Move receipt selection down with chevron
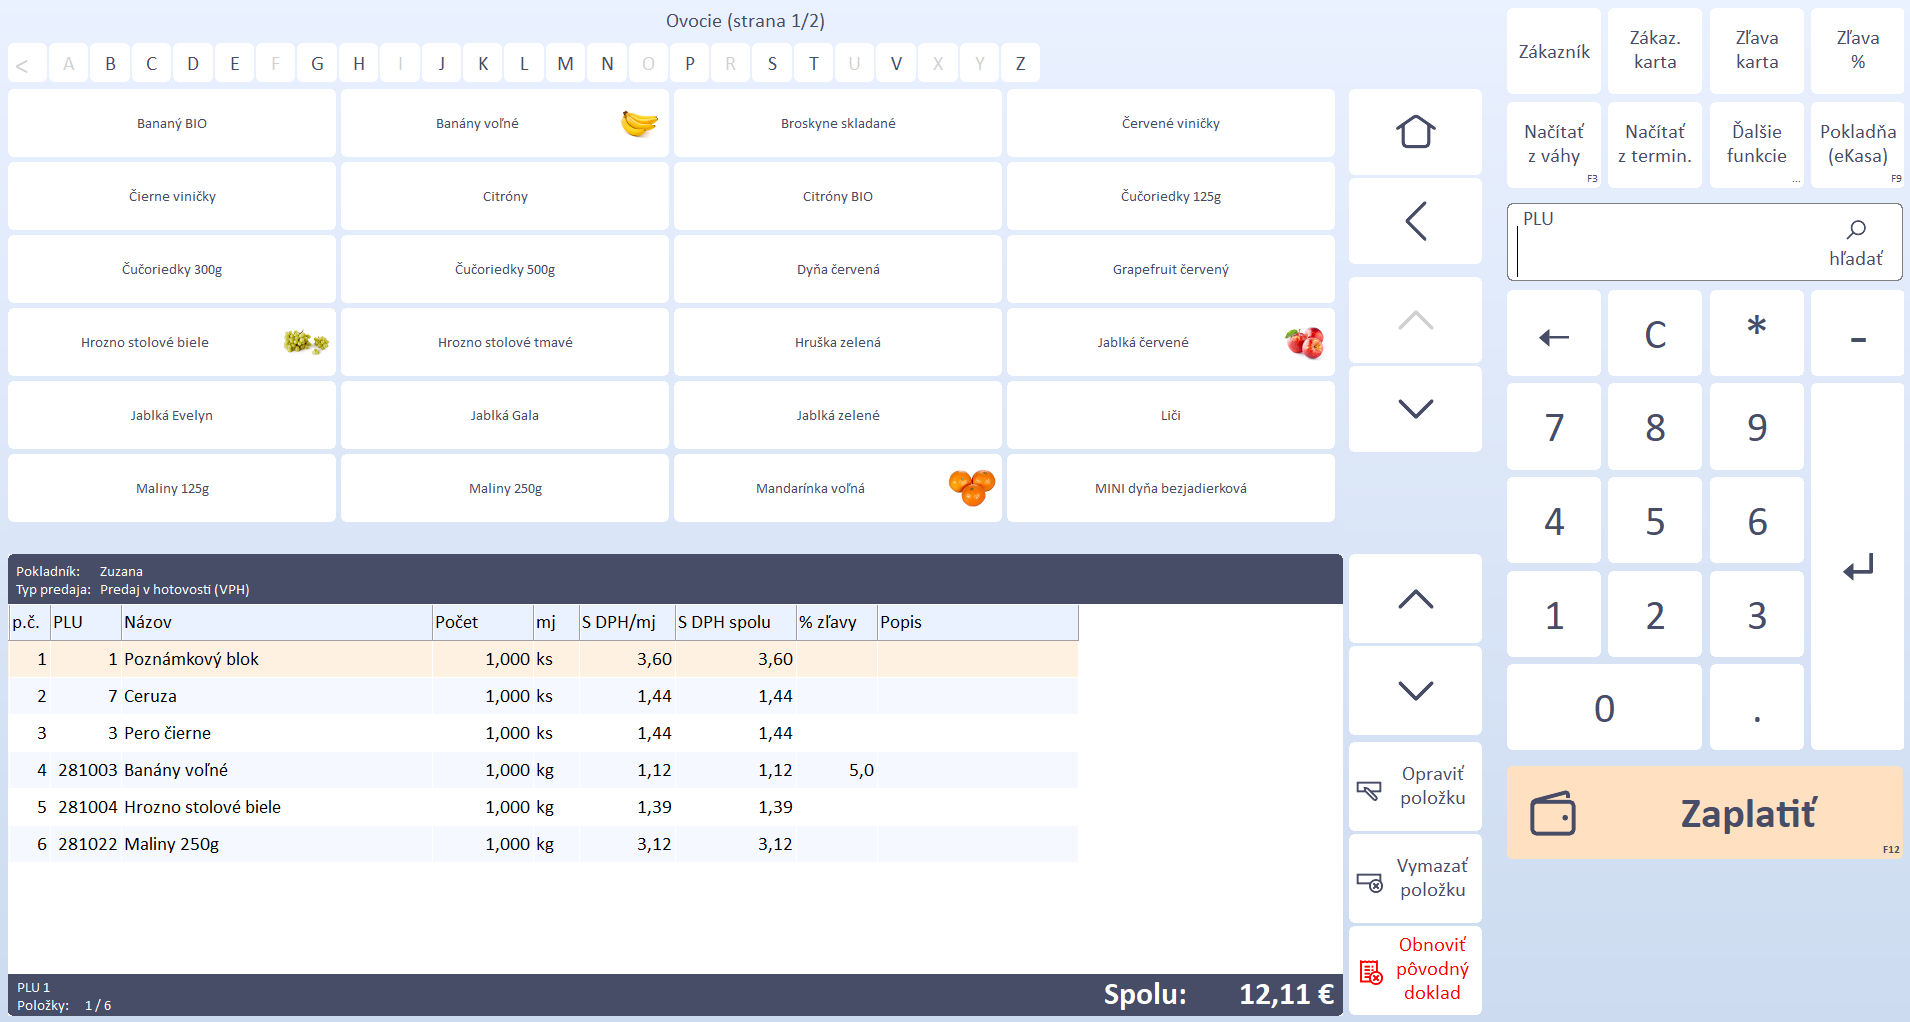Viewport: 1910px width, 1022px height. click(x=1415, y=690)
